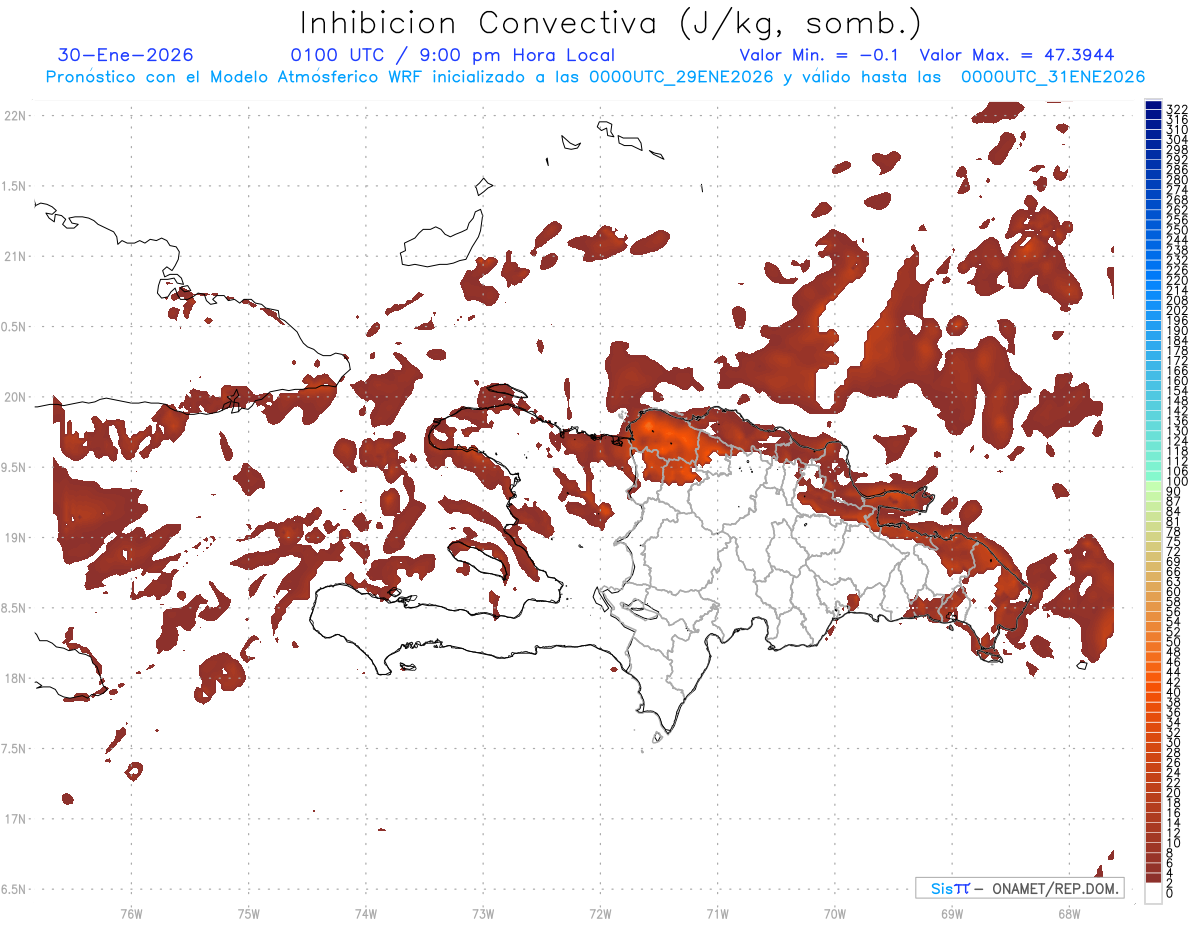1200x927 pixels.
Task: Click the '22N' latitude label
Action: click(15, 115)
